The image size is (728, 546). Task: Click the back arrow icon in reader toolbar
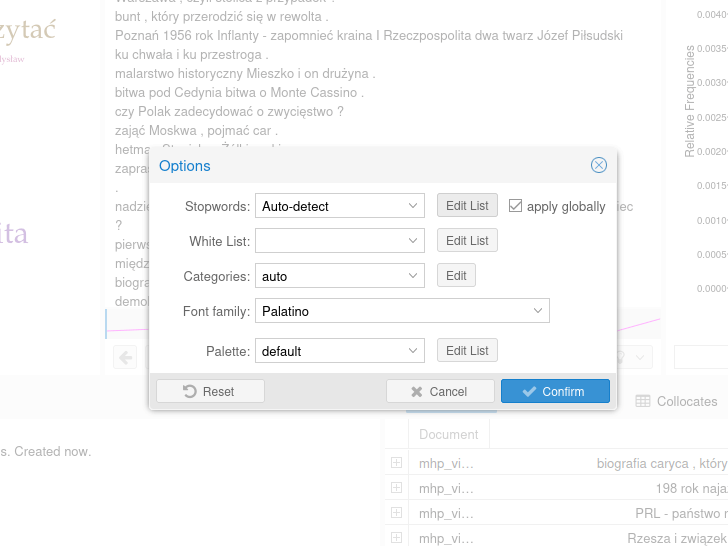pyautogui.click(x=125, y=357)
